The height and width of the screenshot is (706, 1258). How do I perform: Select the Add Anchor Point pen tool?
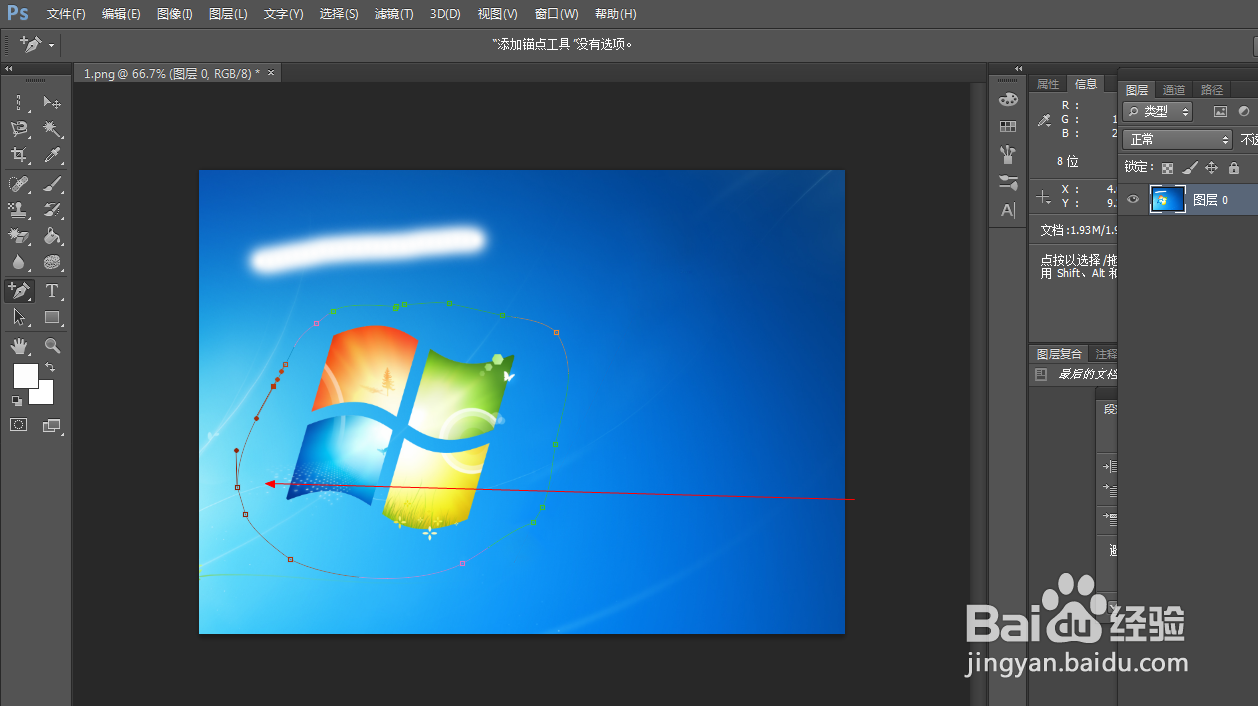coord(19,291)
